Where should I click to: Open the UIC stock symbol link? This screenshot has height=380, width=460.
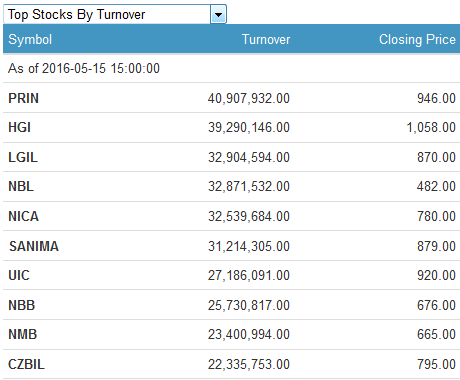pyautogui.click(x=19, y=275)
